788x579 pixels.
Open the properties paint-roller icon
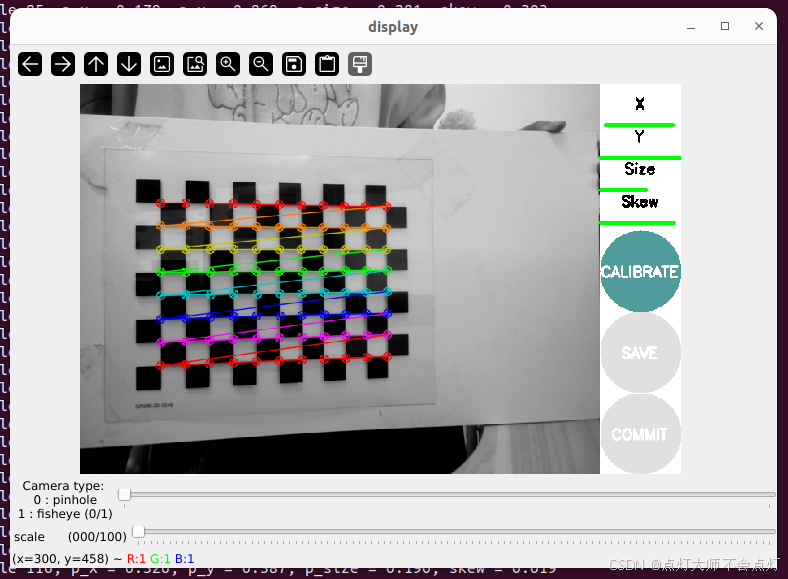[x=360, y=64]
